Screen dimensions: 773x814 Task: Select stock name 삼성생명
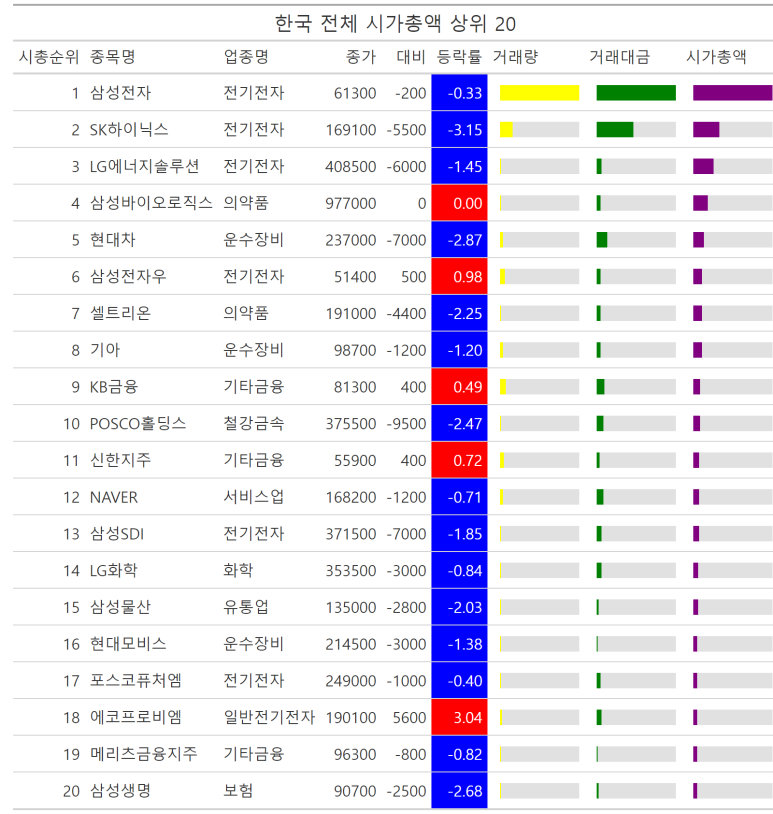click(x=120, y=791)
